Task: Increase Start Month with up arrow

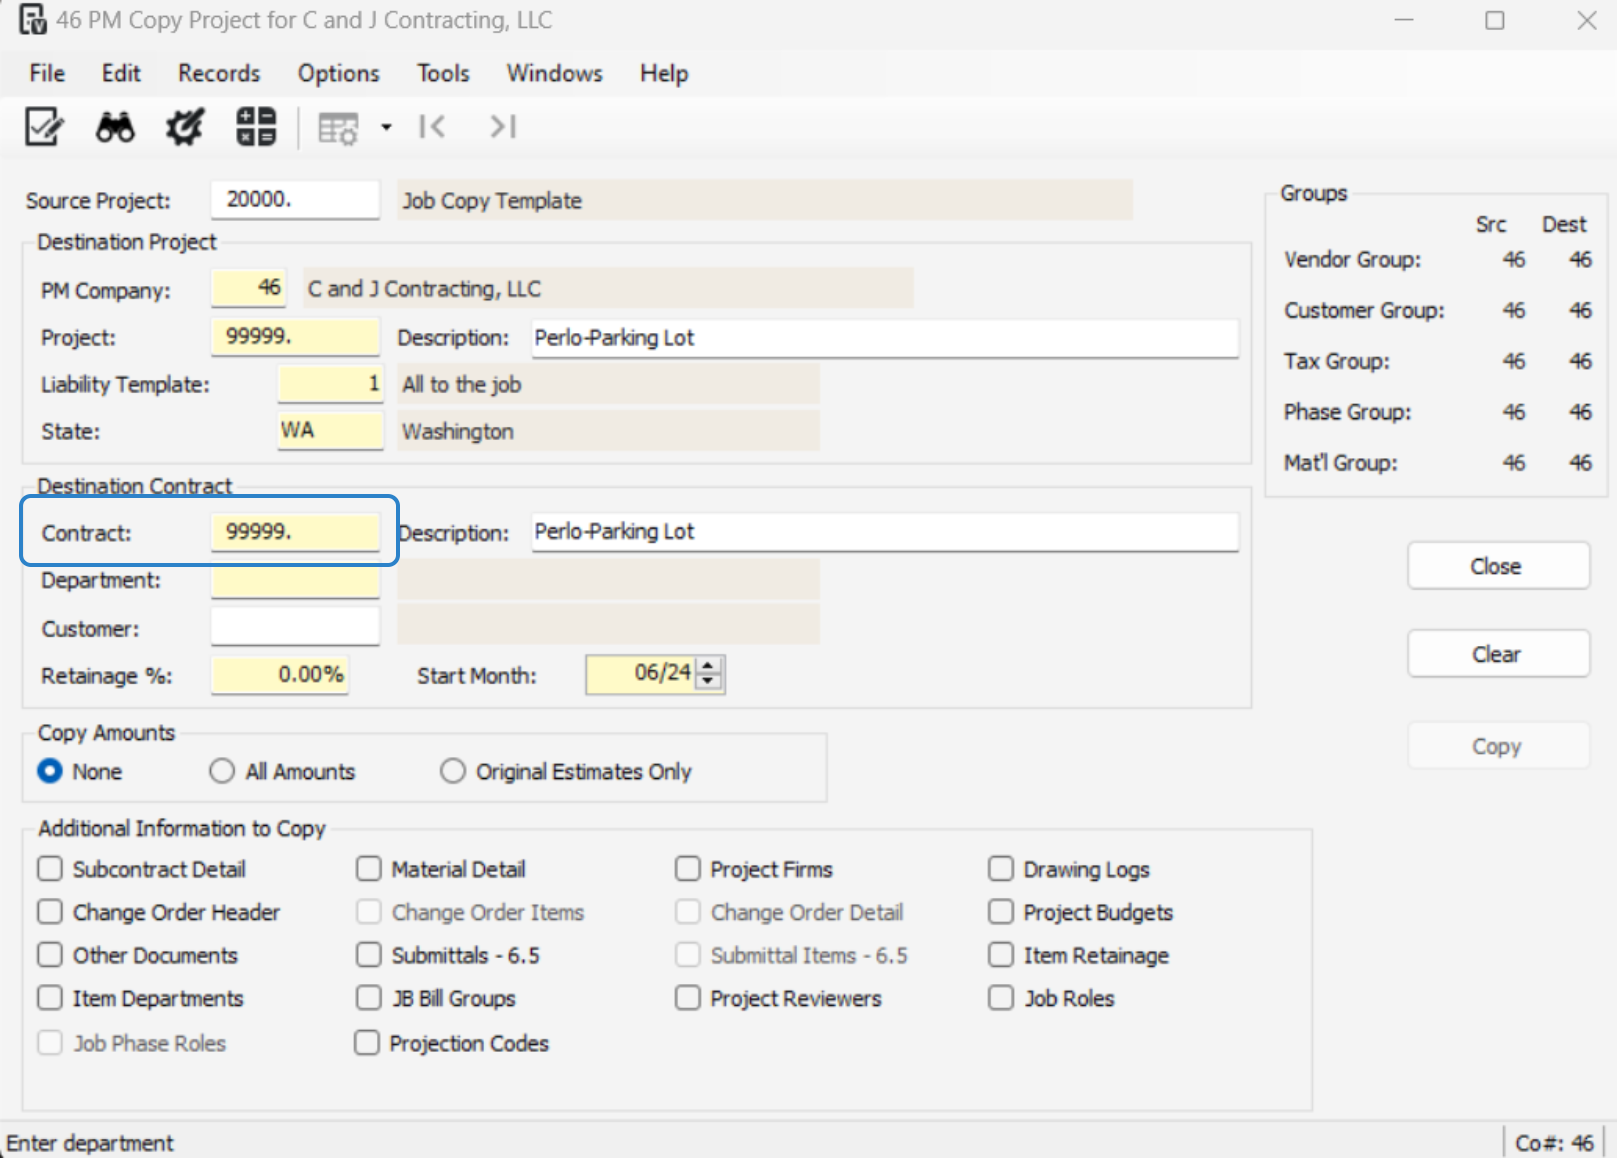Action: 709,666
